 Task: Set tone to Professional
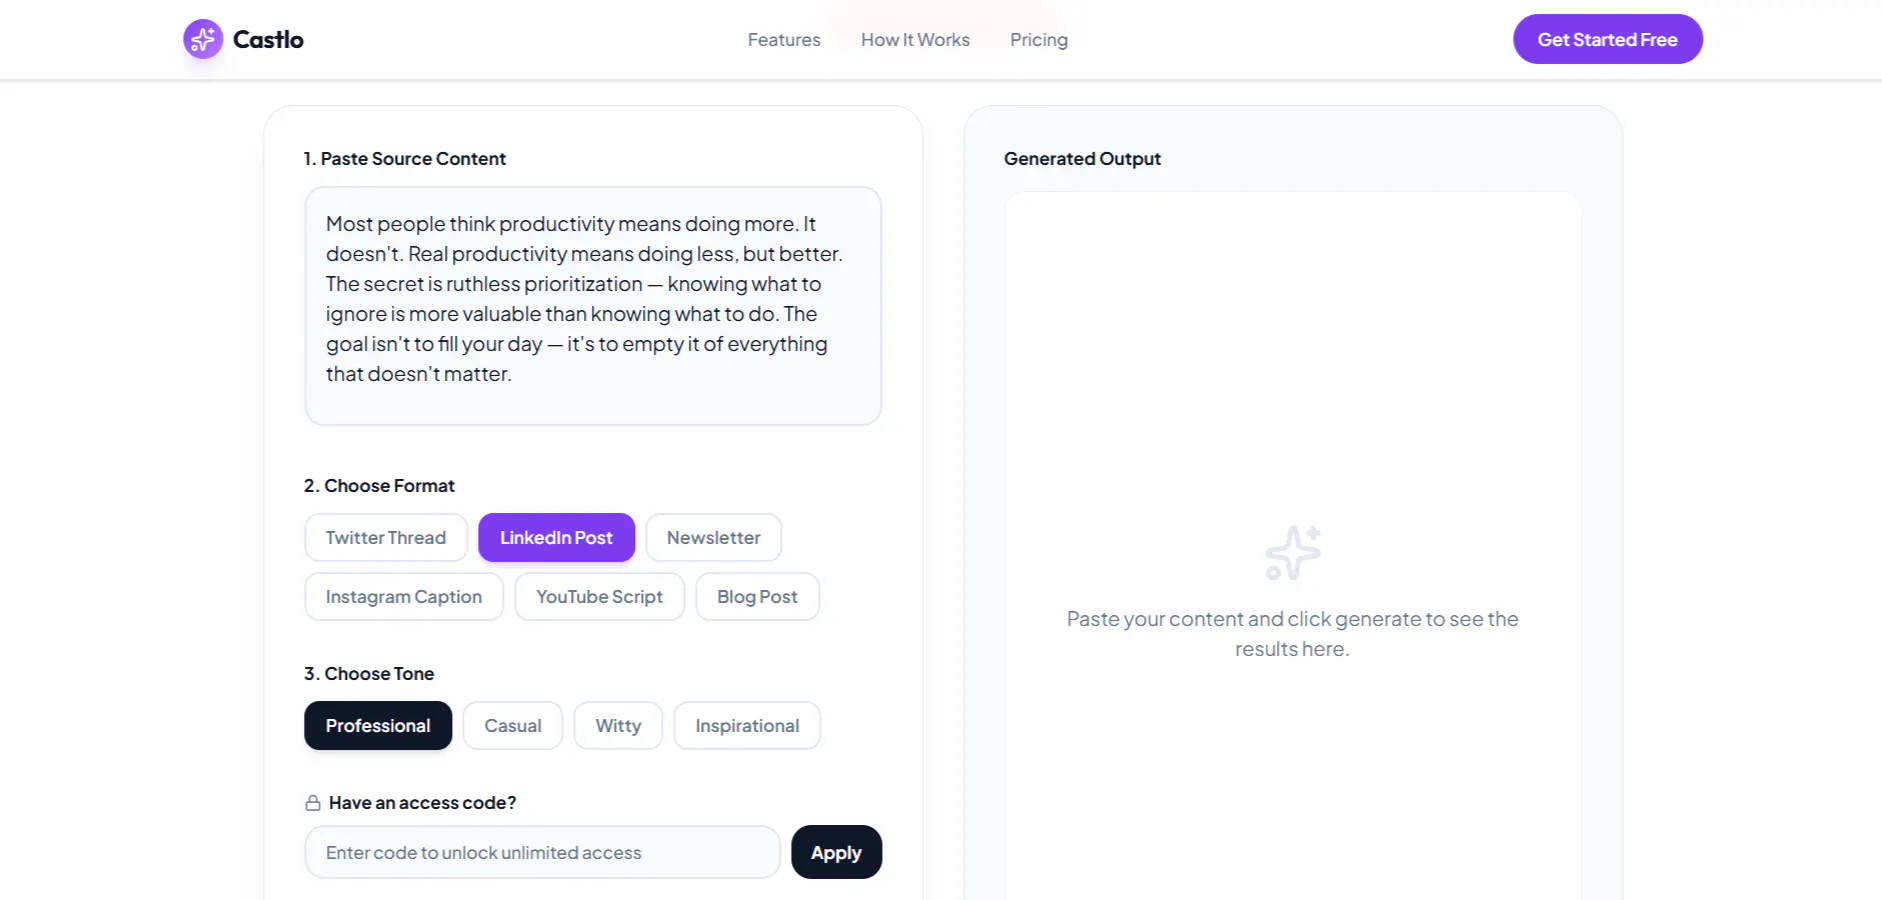click(x=378, y=726)
